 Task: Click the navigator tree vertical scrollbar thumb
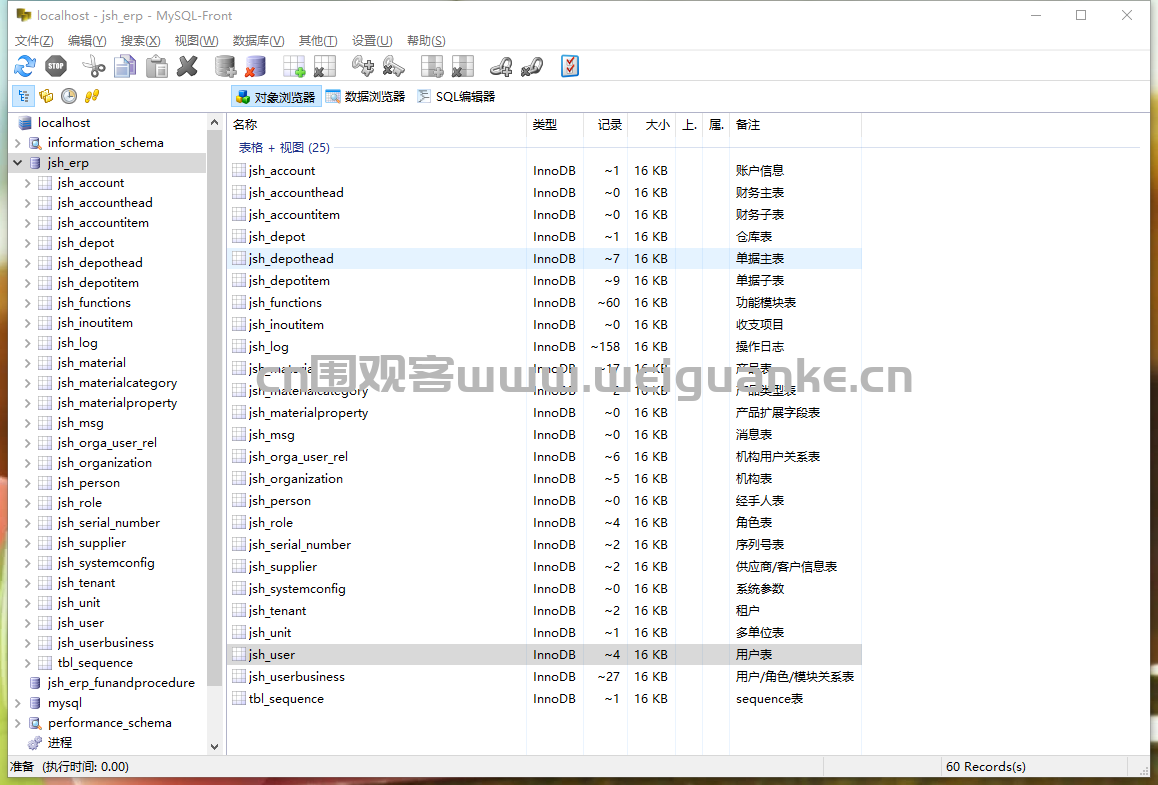pos(214,408)
